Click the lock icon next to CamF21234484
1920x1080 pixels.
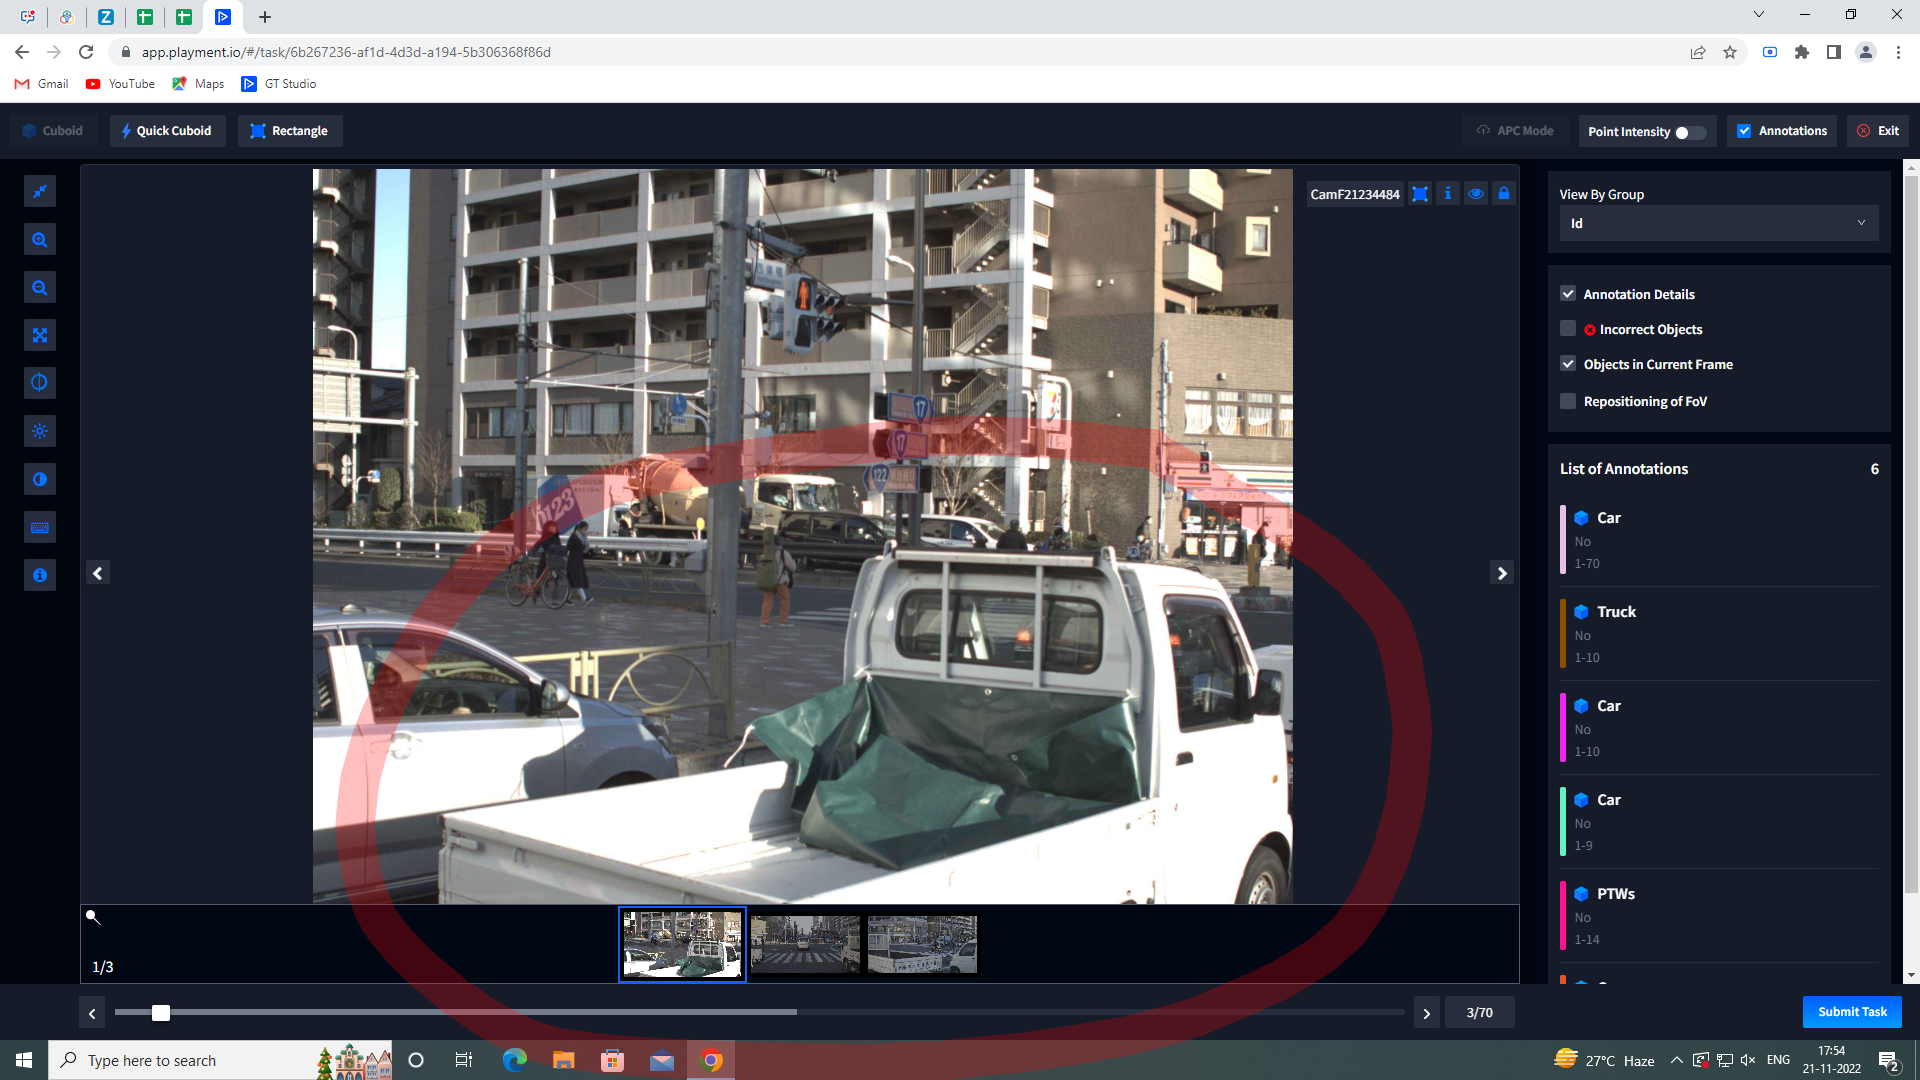click(1503, 194)
